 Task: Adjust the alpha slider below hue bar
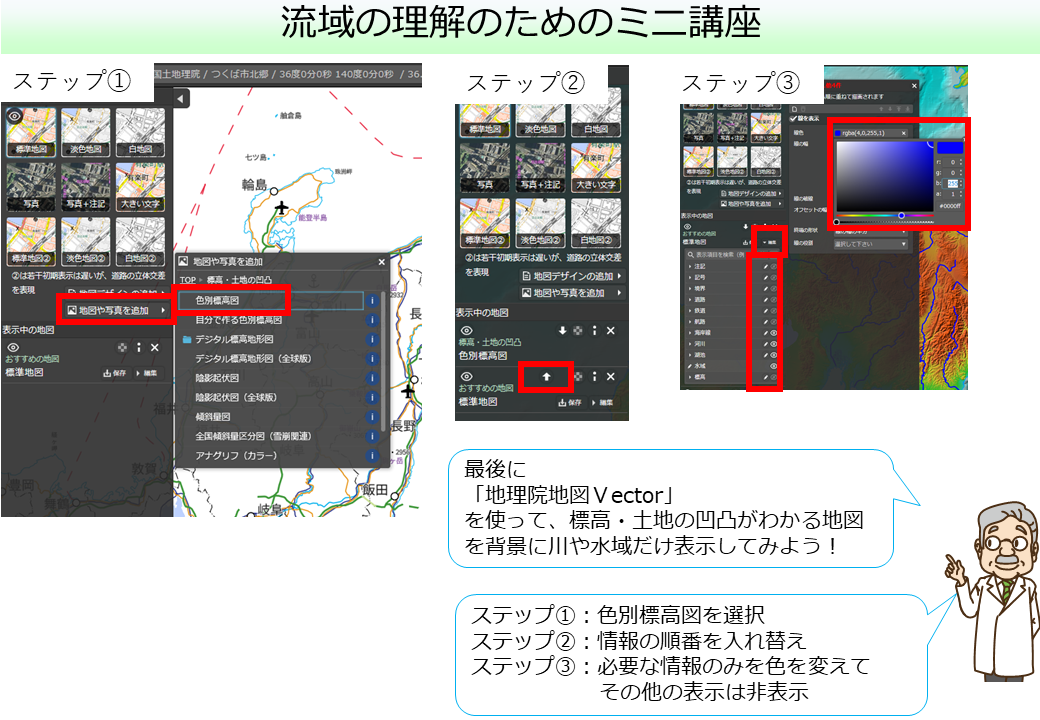point(885,222)
